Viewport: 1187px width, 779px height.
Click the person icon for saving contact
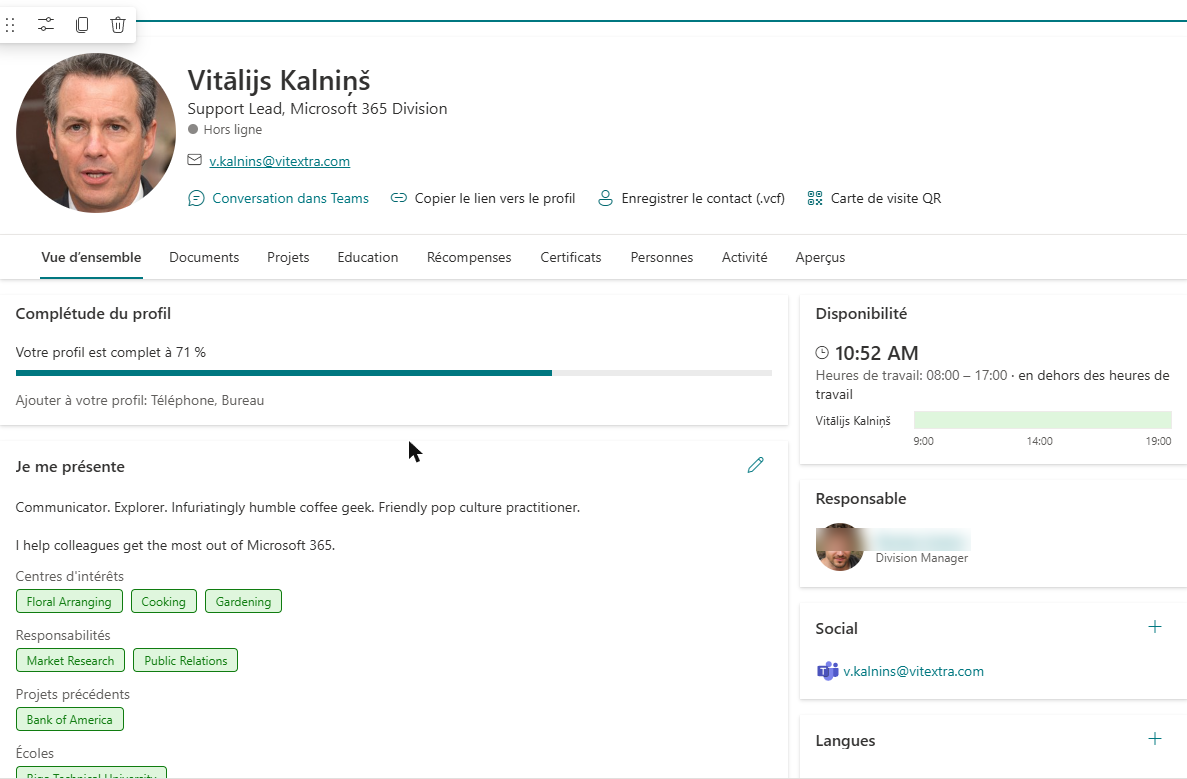click(x=605, y=198)
